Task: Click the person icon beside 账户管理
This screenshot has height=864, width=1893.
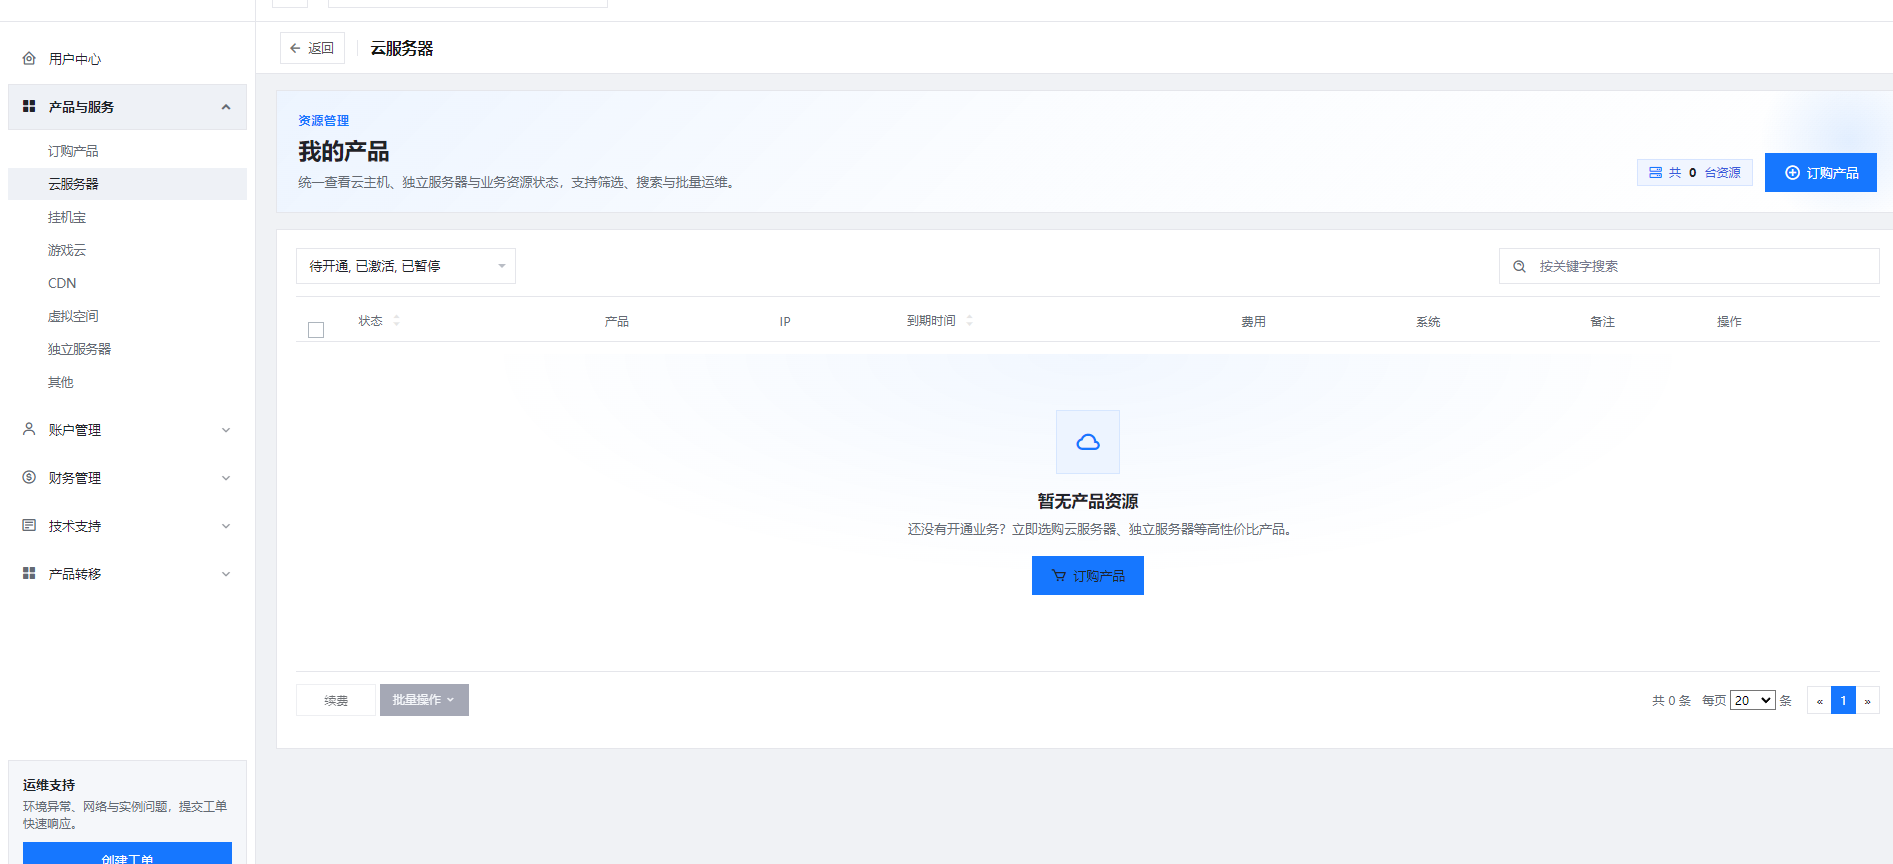Action: point(29,429)
